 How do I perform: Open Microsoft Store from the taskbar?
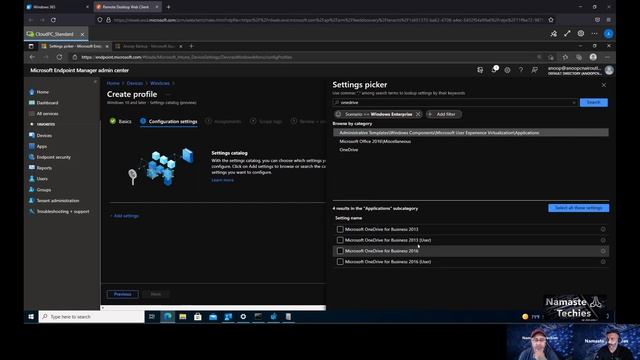198,317
